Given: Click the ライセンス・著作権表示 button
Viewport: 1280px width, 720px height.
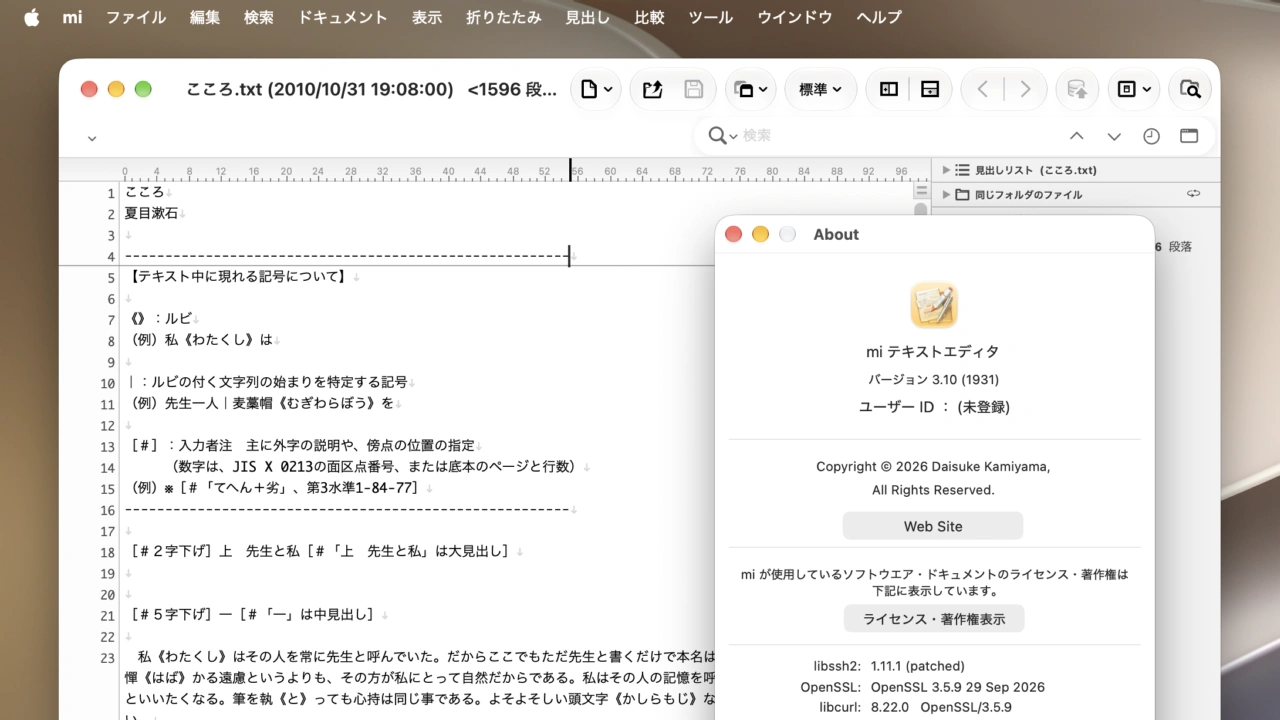Looking at the screenshot, I should coord(934,619).
